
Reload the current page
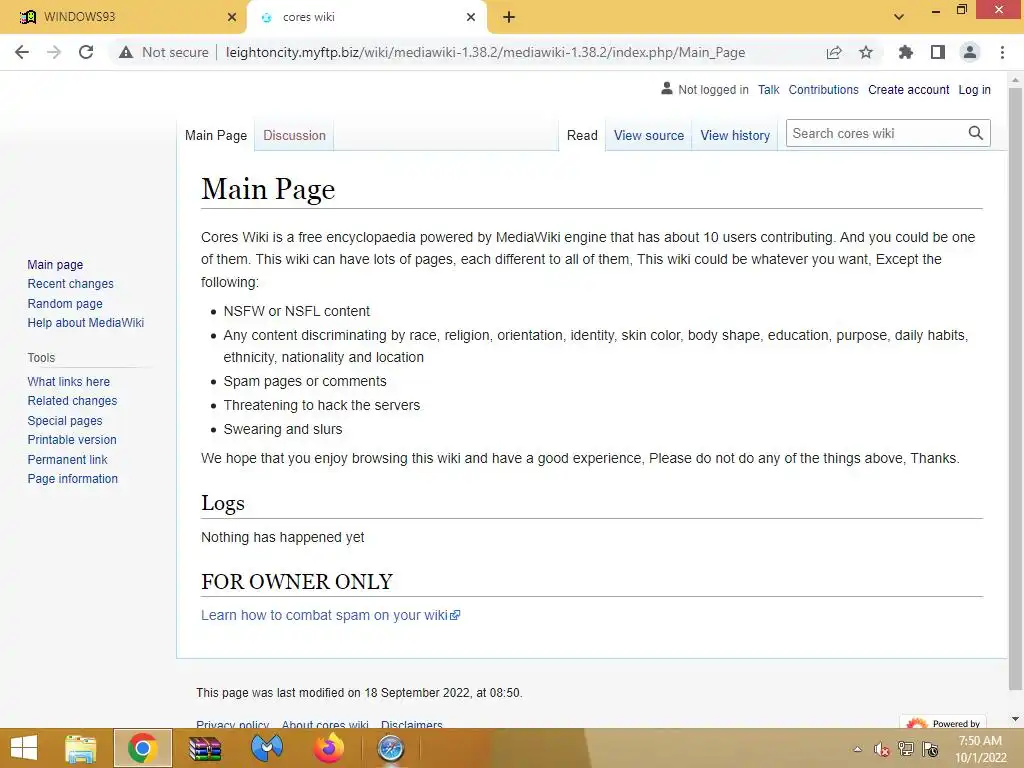click(86, 52)
